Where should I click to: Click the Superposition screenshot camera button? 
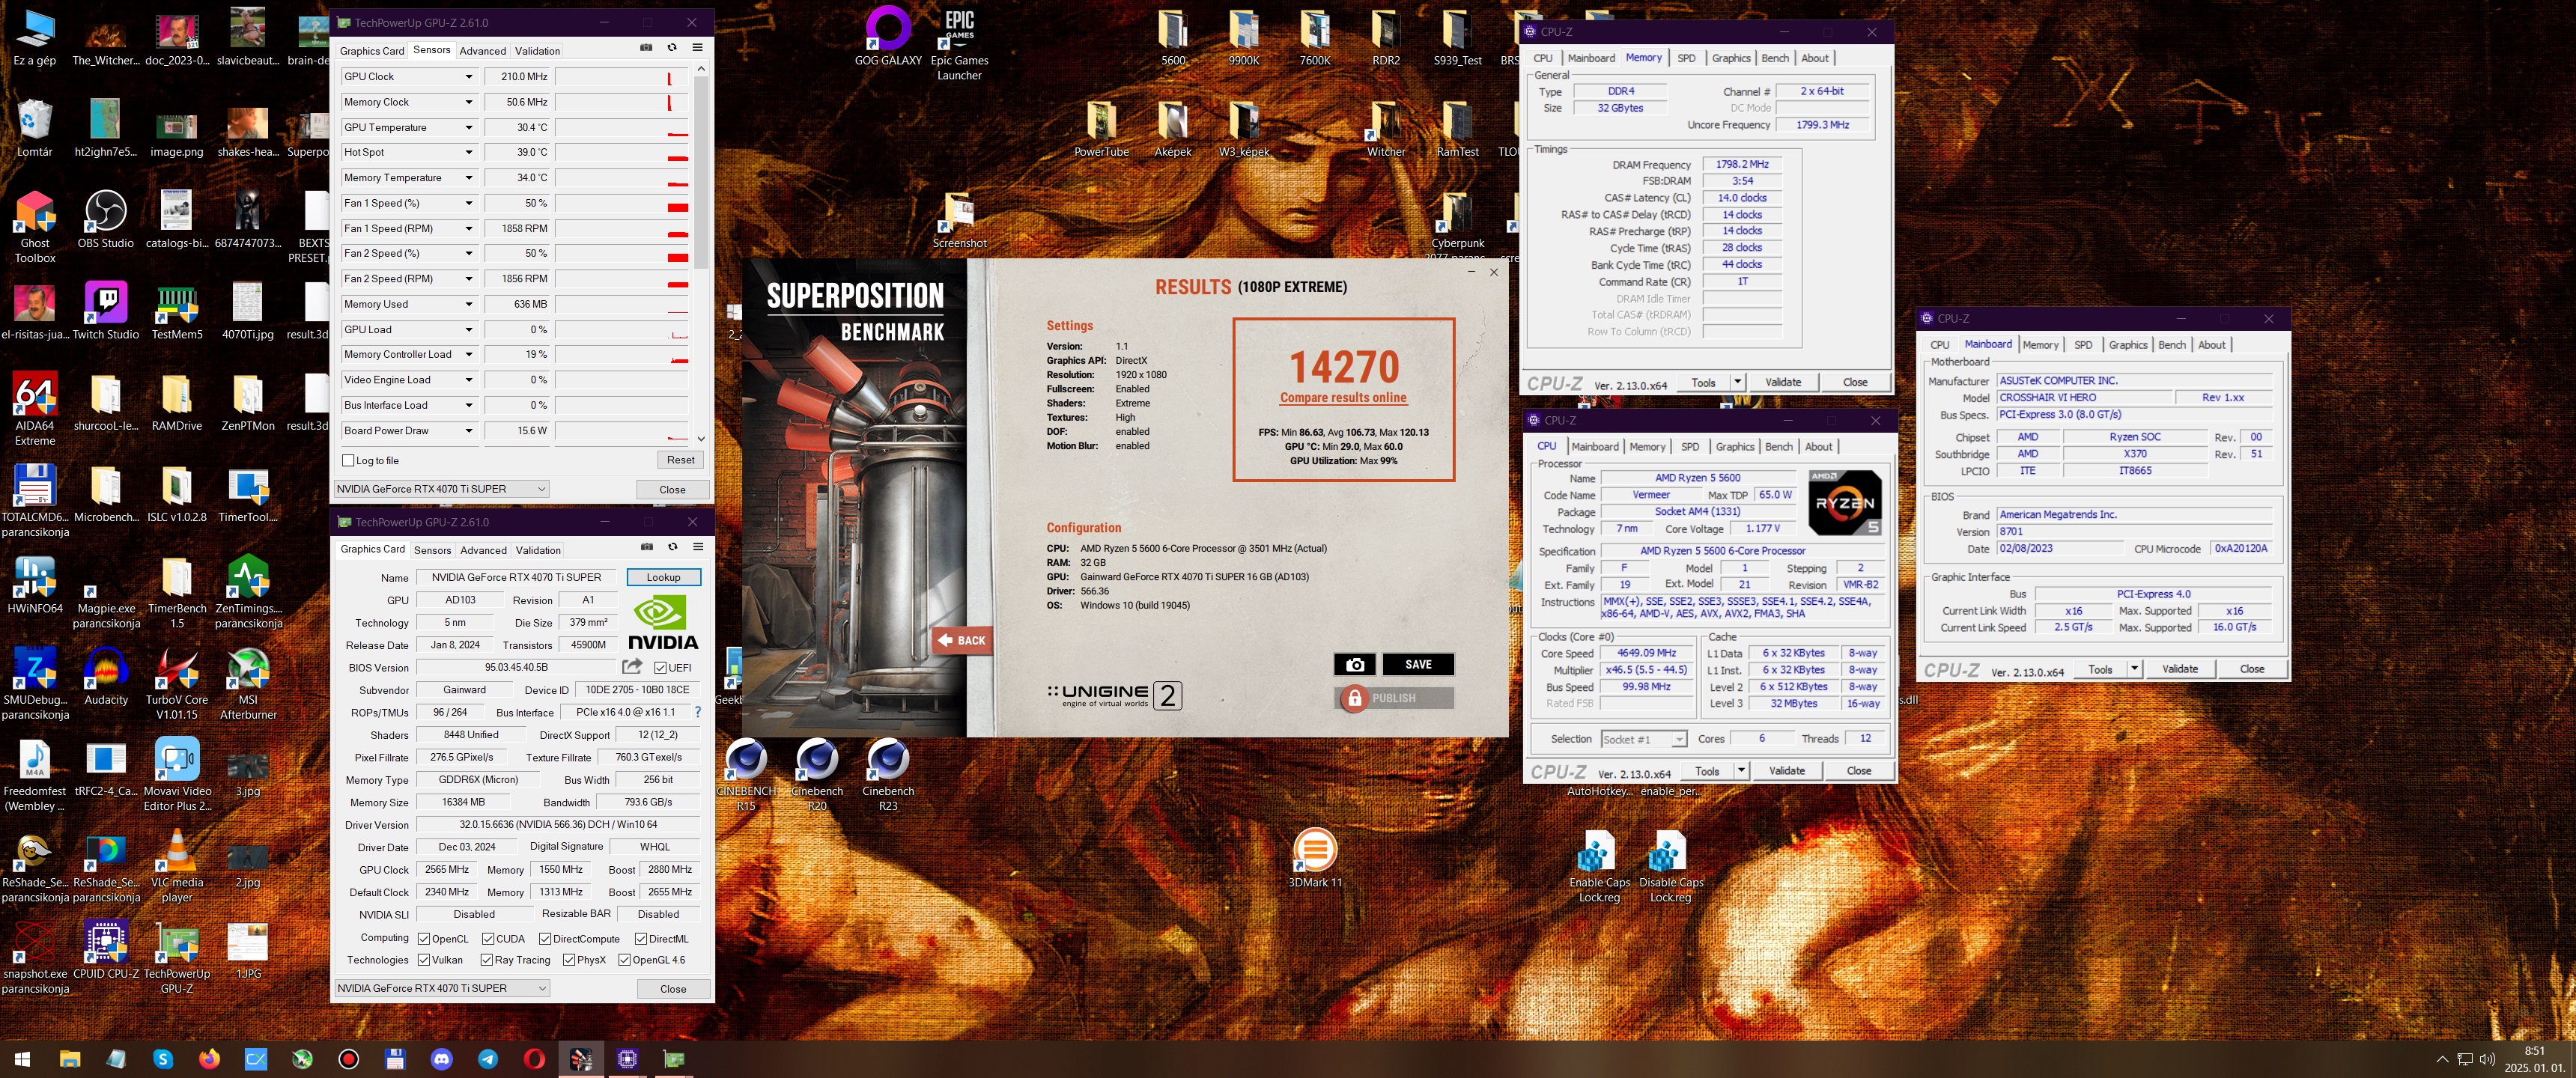pos(1354,665)
